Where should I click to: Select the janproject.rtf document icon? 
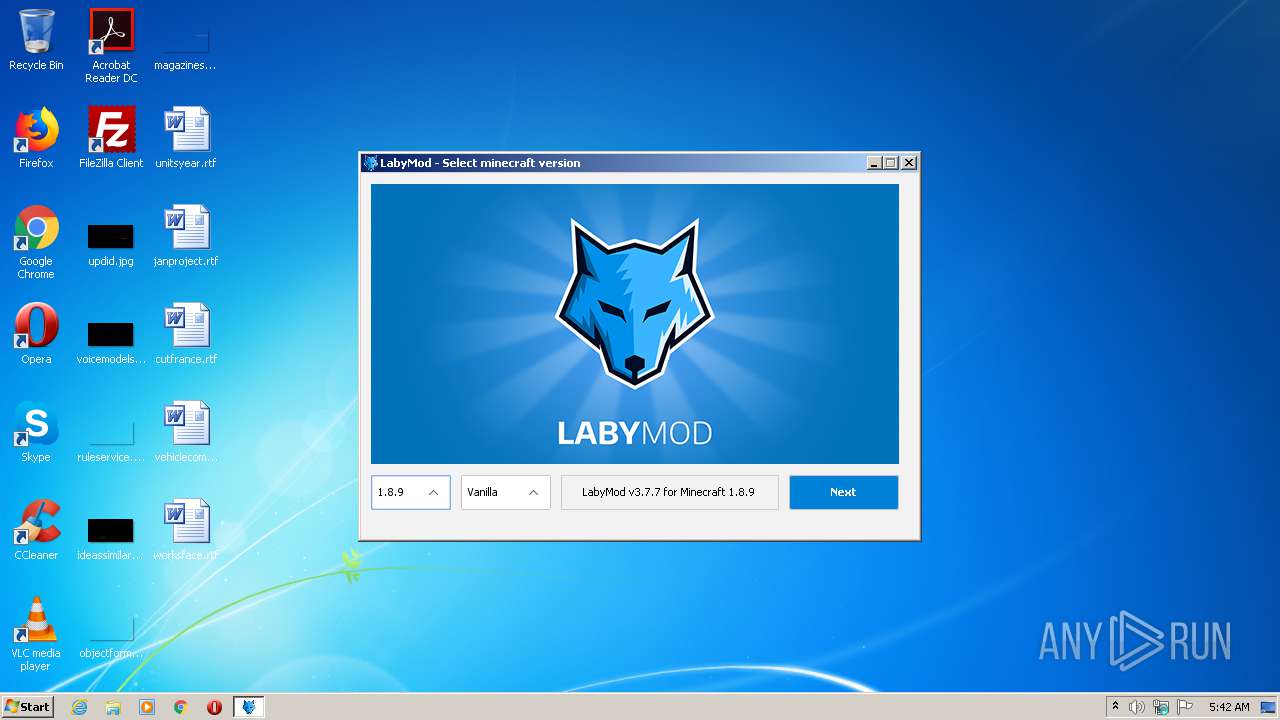click(185, 236)
